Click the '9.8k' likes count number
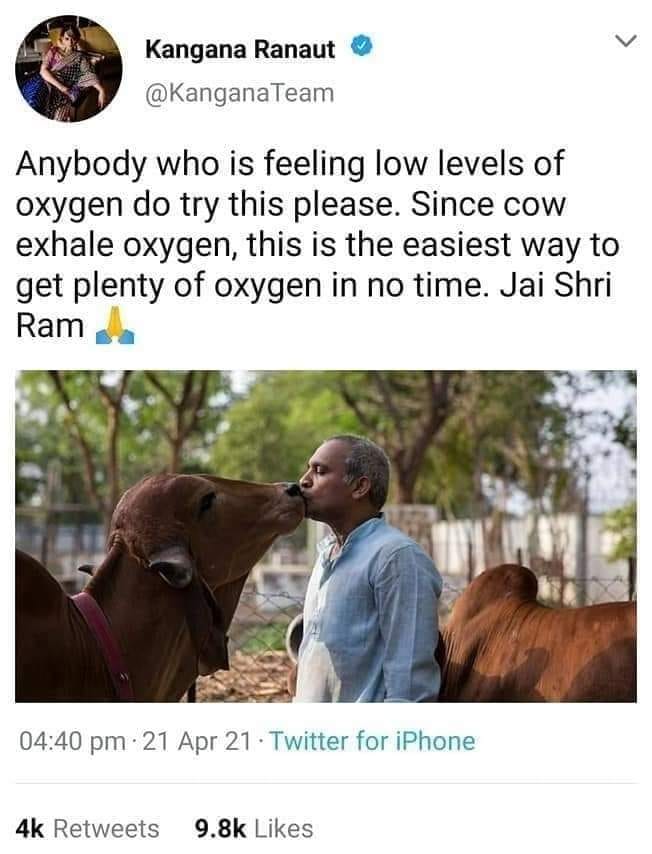The width and height of the screenshot is (652, 854). pyautogui.click(x=220, y=828)
